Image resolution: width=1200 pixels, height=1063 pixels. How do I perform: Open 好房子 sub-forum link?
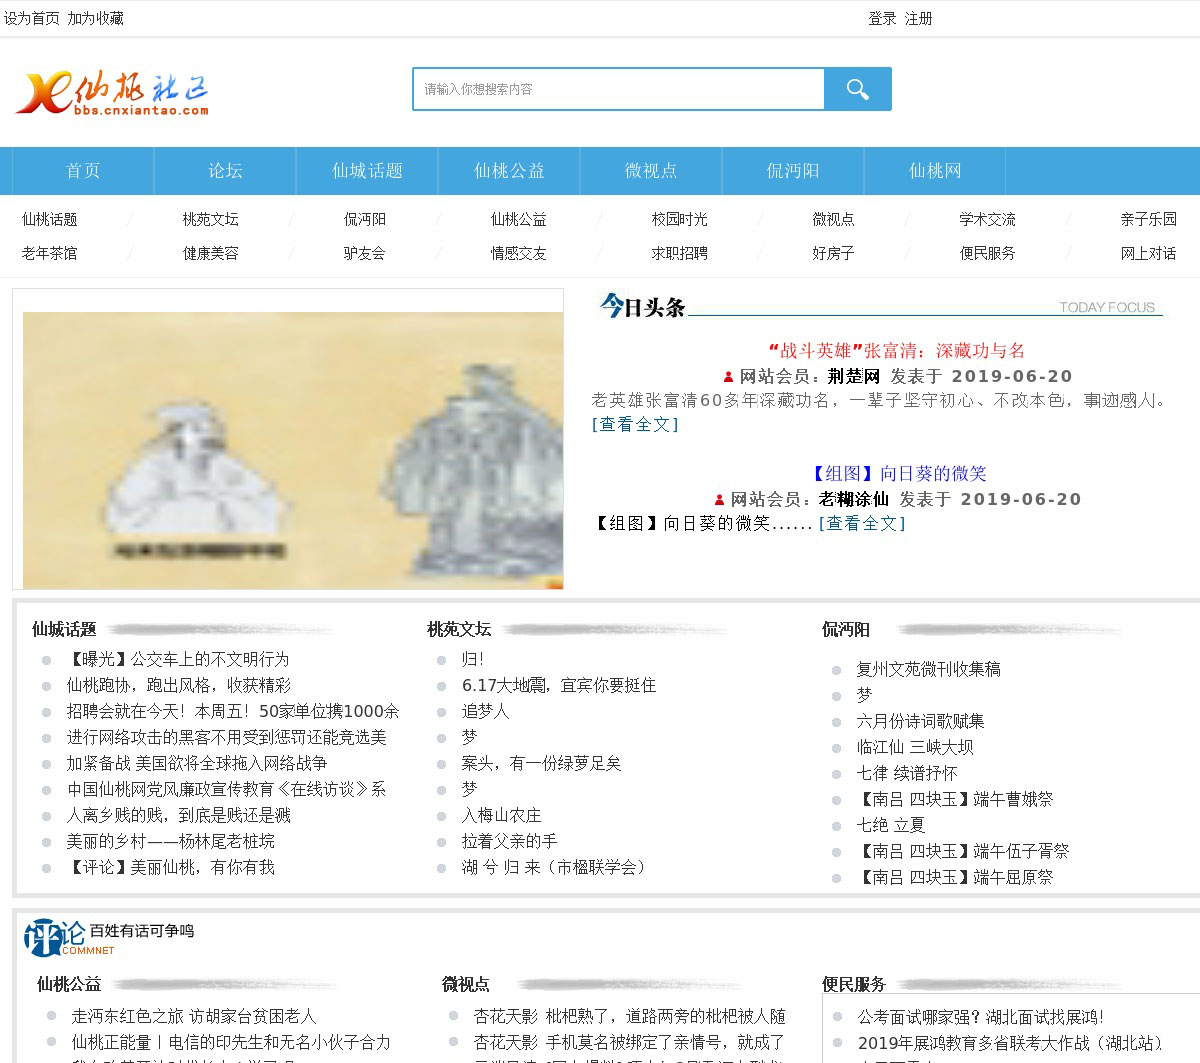[x=834, y=254]
